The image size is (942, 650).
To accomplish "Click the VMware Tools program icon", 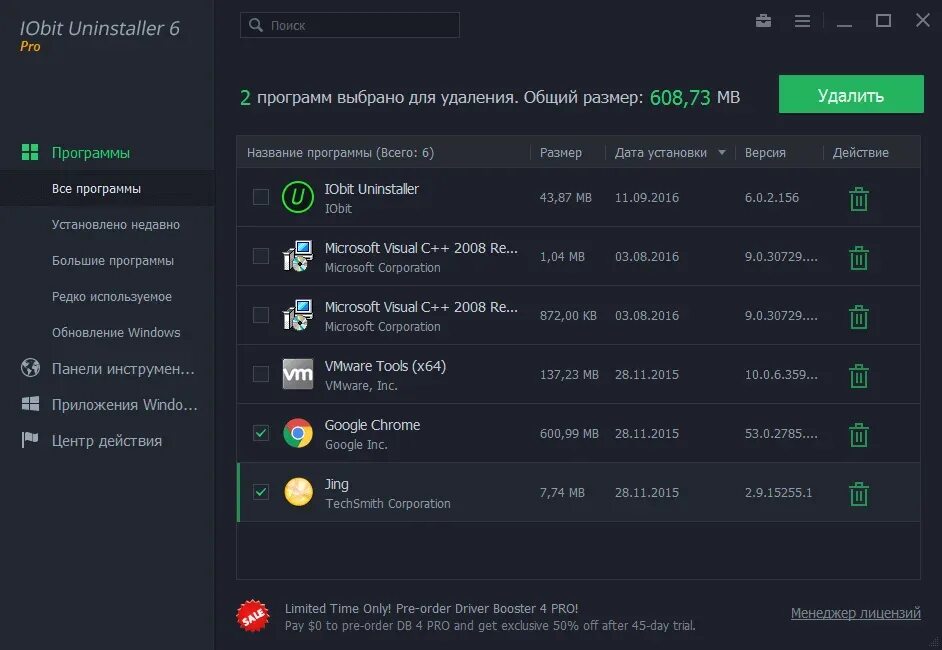I will [x=297, y=374].
